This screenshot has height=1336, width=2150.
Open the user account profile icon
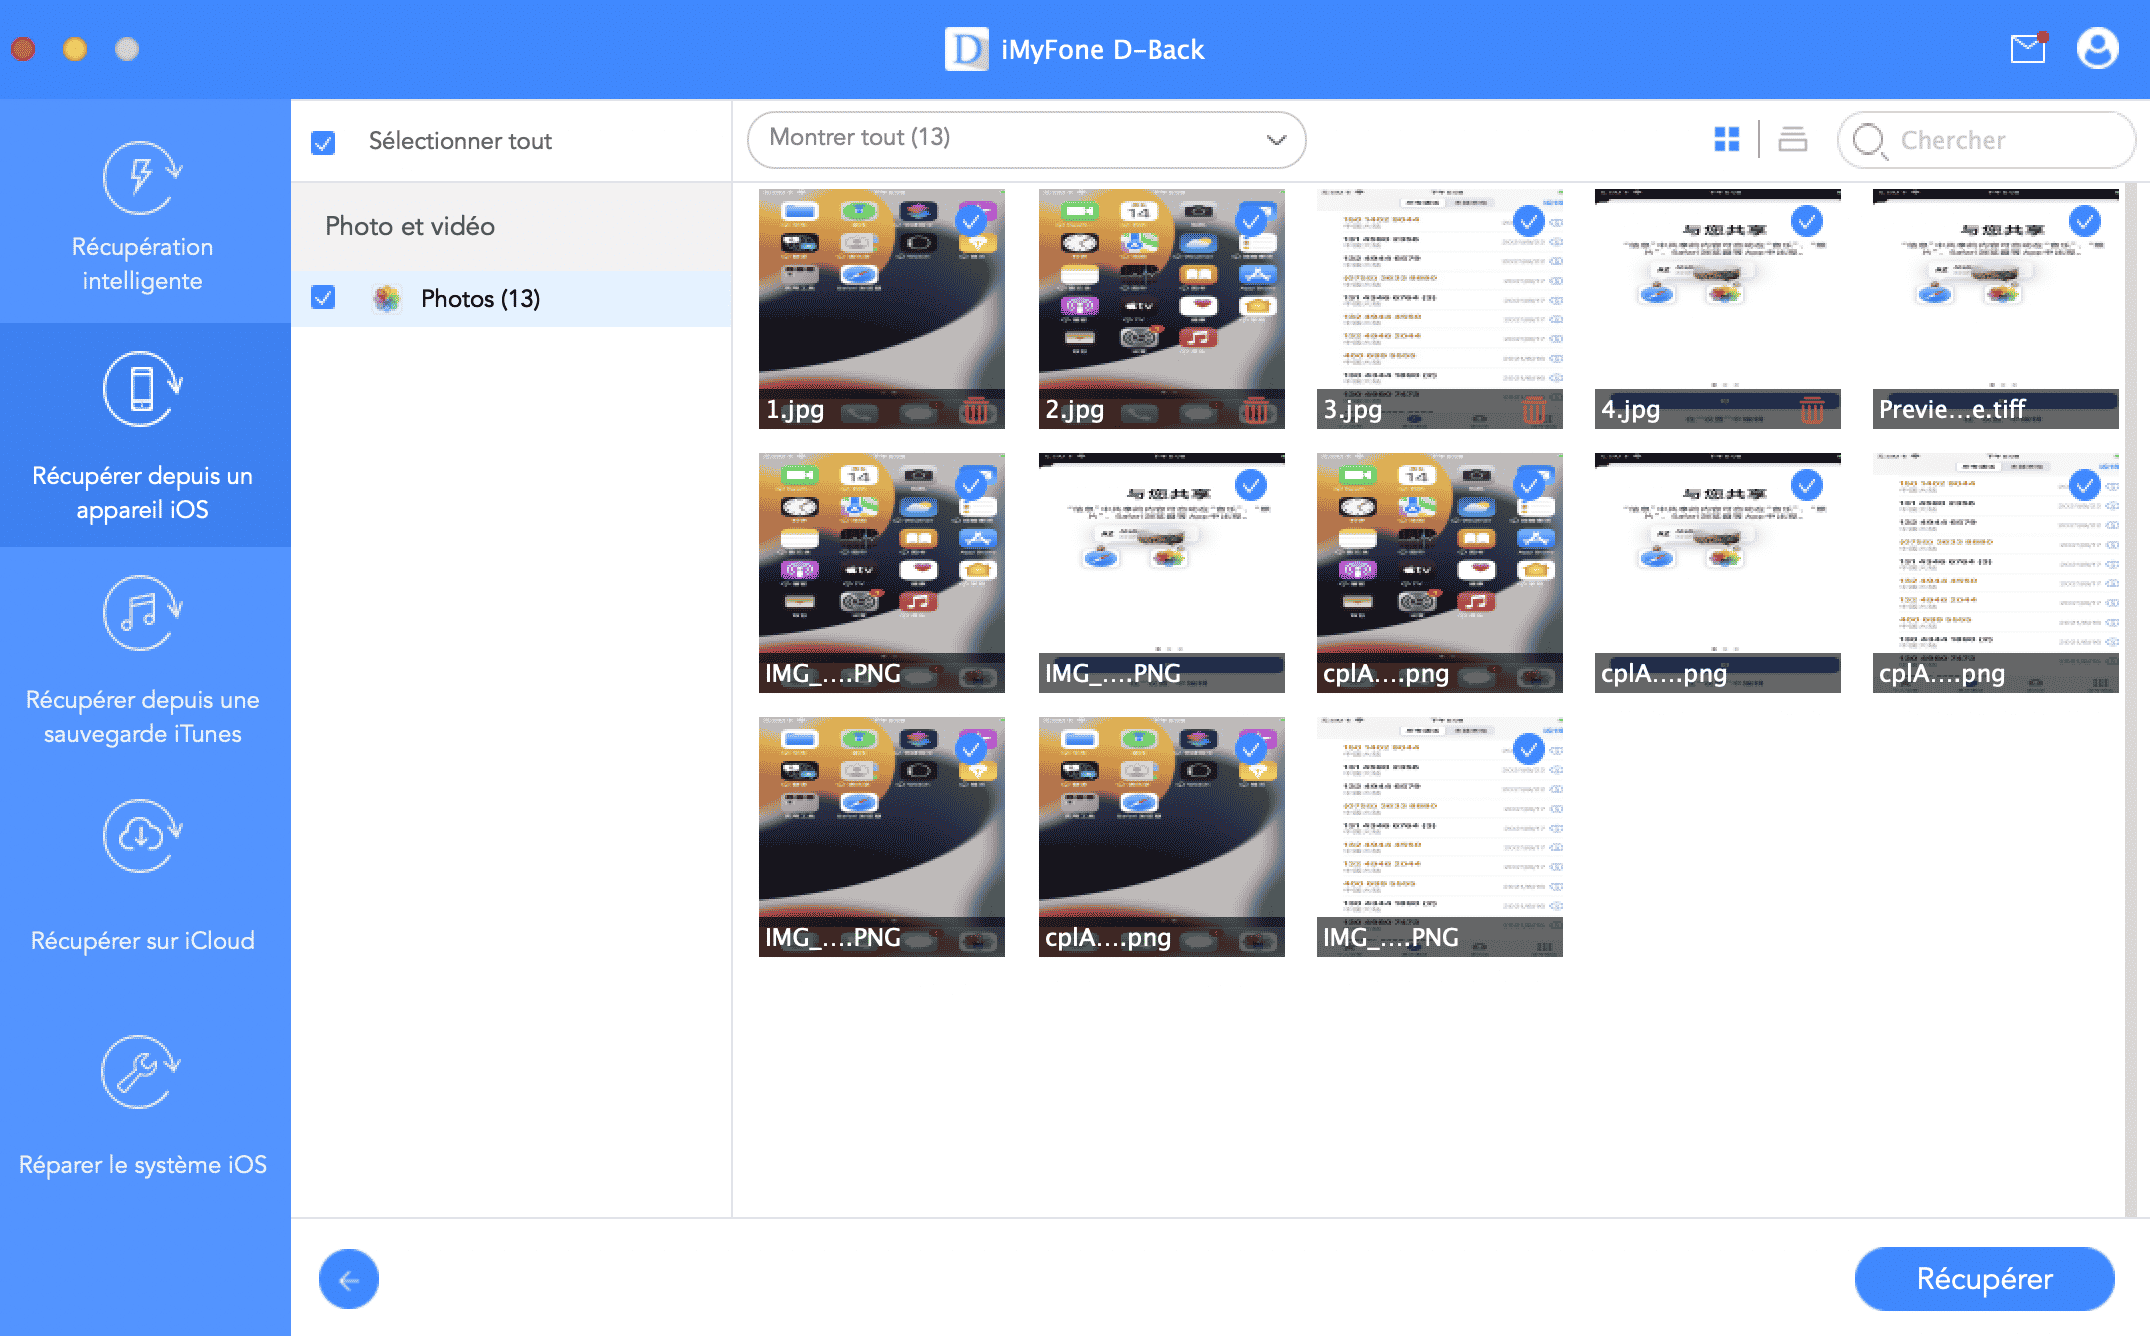[2097, 48]
